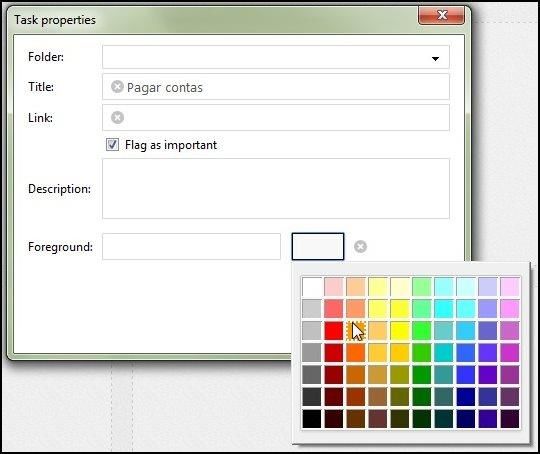Click the Title field containing Pagar contas
The width and height of the screenshot is (540, 454).
[276, 86]
